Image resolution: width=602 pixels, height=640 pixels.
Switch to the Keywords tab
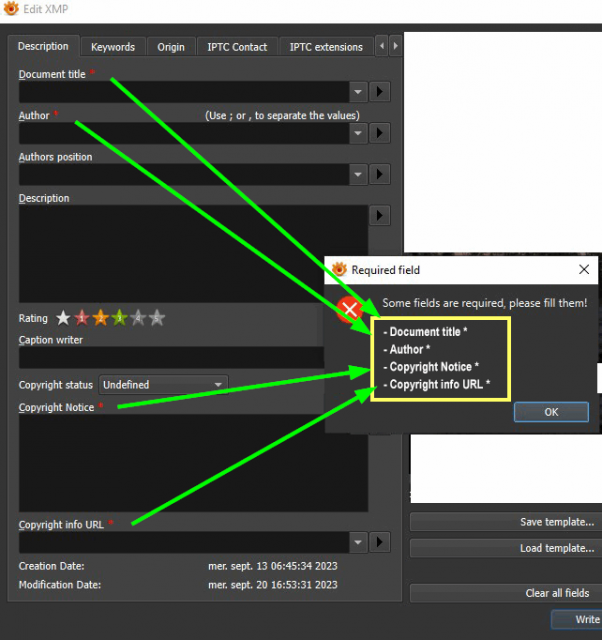[113, 47]
